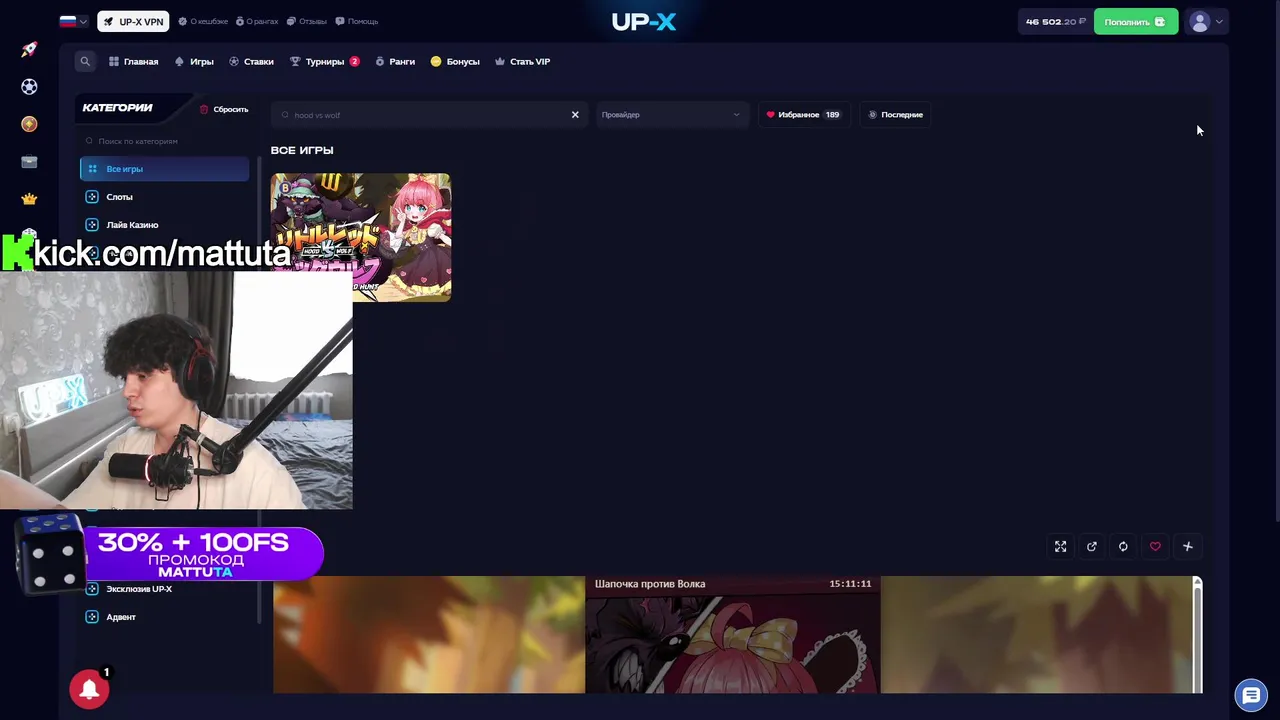The height and width of the screenshot is (720, 1280).
Task: Click the green Пополнить deposit button
Action: click(1135, 22)
